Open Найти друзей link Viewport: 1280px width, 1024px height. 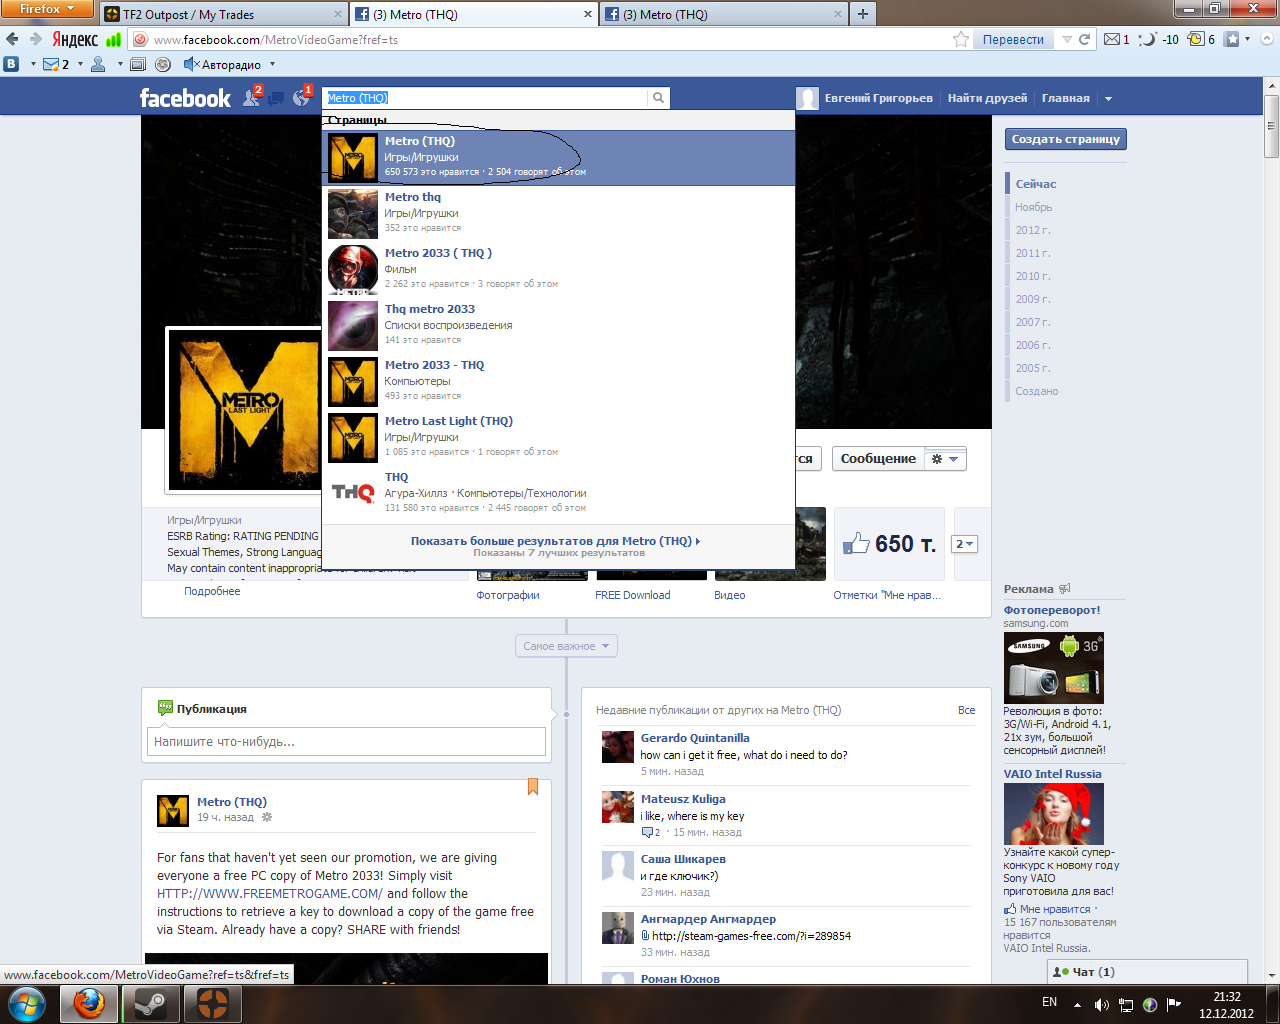point(987,98)
